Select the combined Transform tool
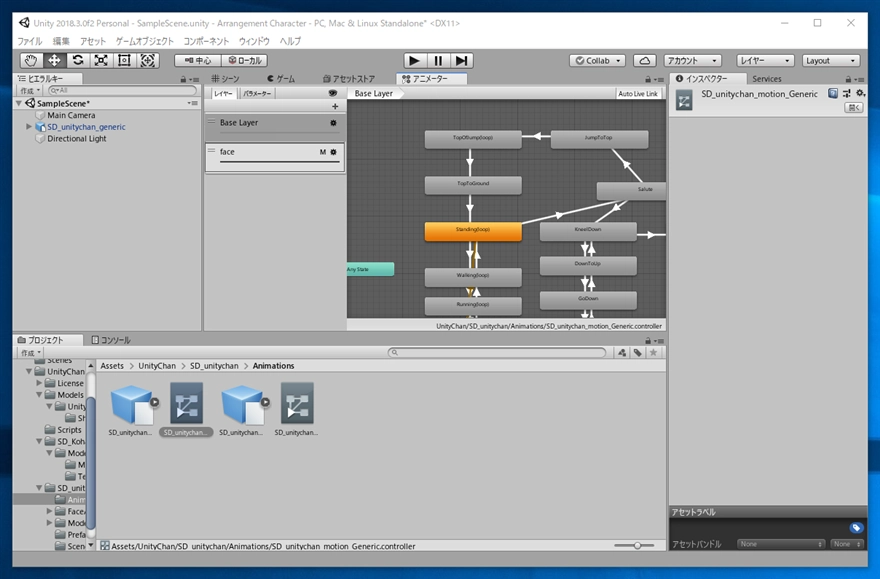The height and width of the screenshot is (579, 880). pos(148,61)
